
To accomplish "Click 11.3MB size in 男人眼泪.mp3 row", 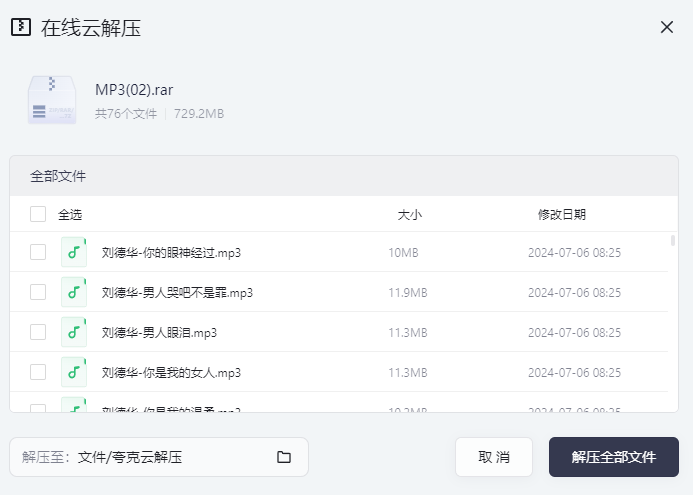I will pos(408,332).
